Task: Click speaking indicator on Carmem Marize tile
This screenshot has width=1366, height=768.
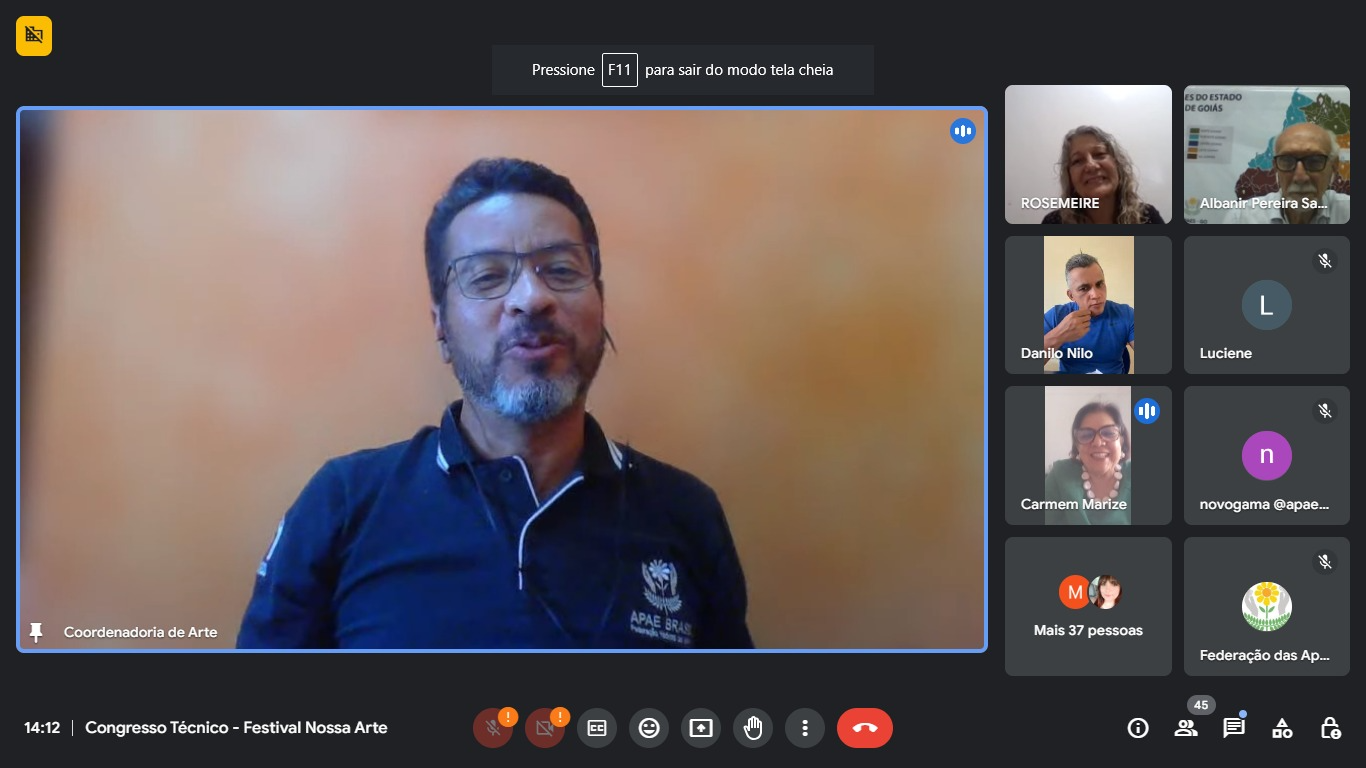Action: pyautogui.click(x=1147, y=411)
